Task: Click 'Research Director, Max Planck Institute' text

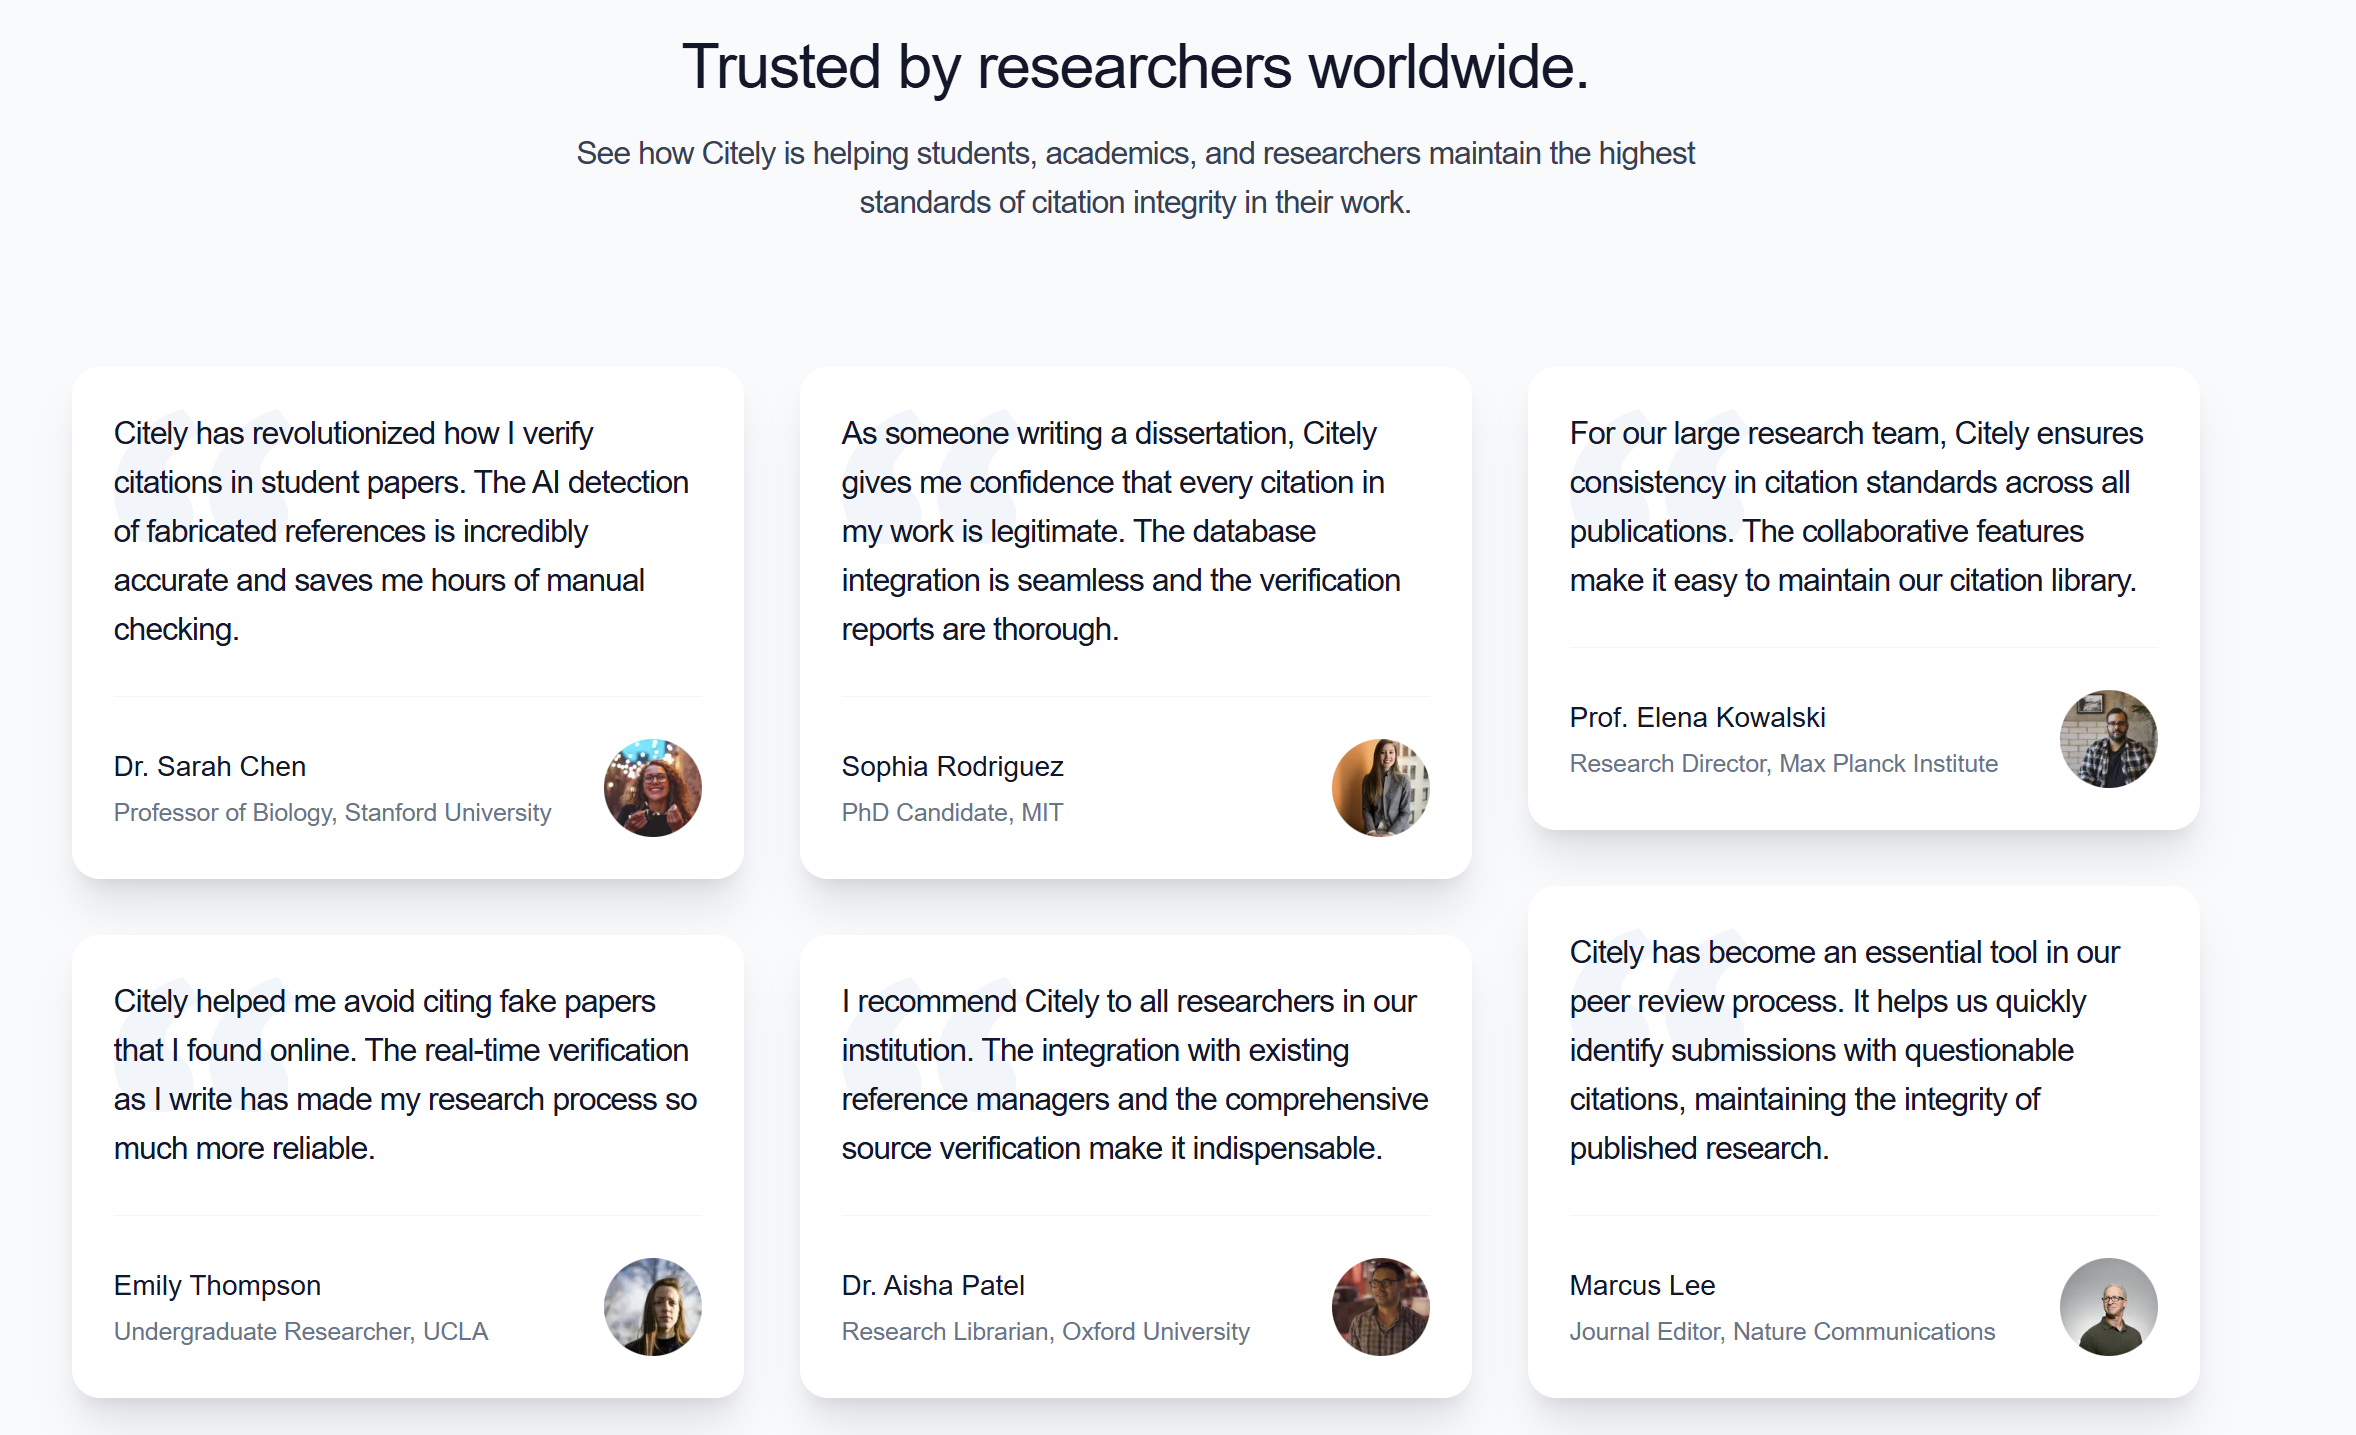Action: [1783, 764]
